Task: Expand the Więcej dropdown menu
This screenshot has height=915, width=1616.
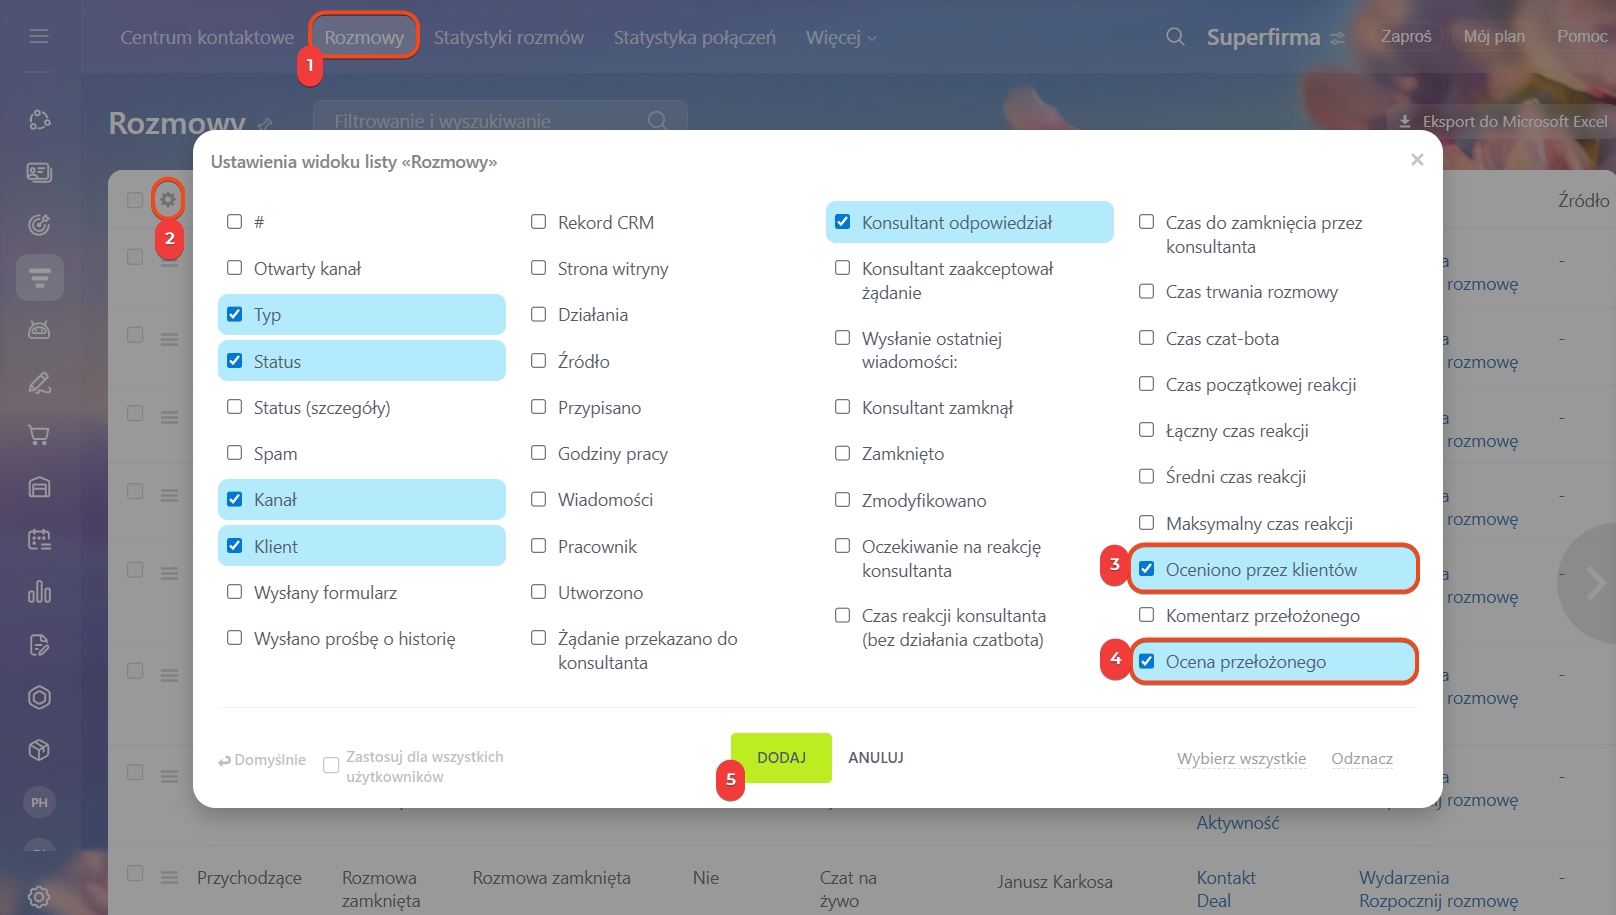Action: (x=841, y=37)
